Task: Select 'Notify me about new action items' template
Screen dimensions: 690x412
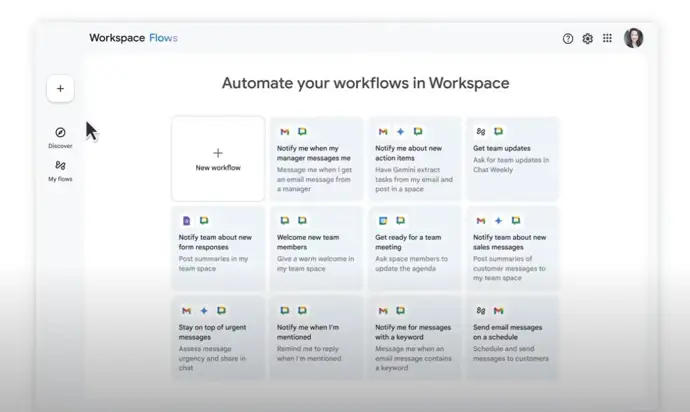Action: point(413,159)
